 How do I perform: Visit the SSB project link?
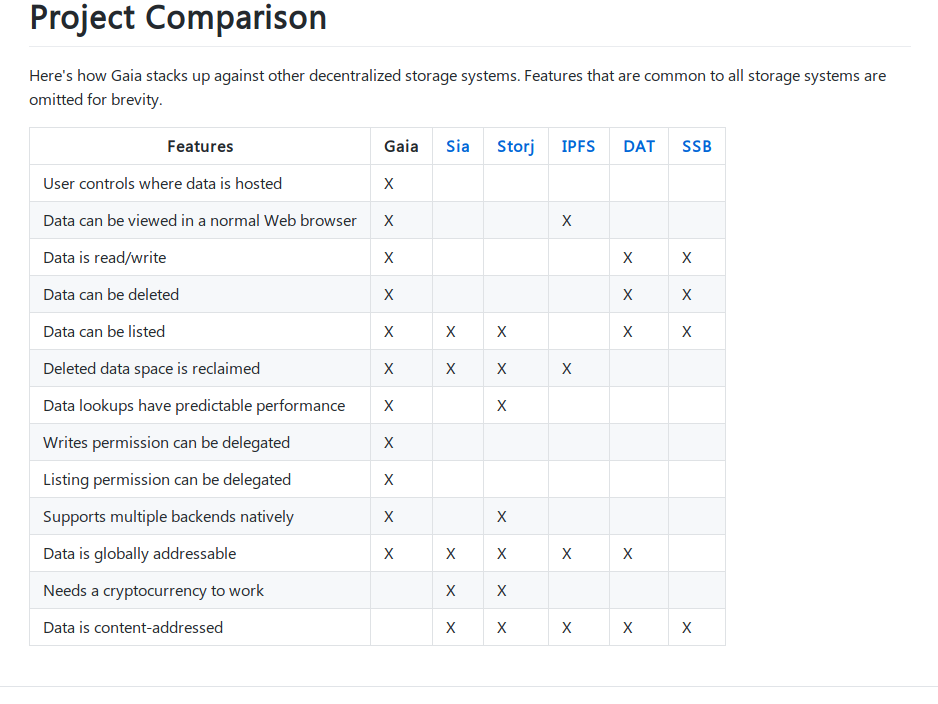click(696, 146)
